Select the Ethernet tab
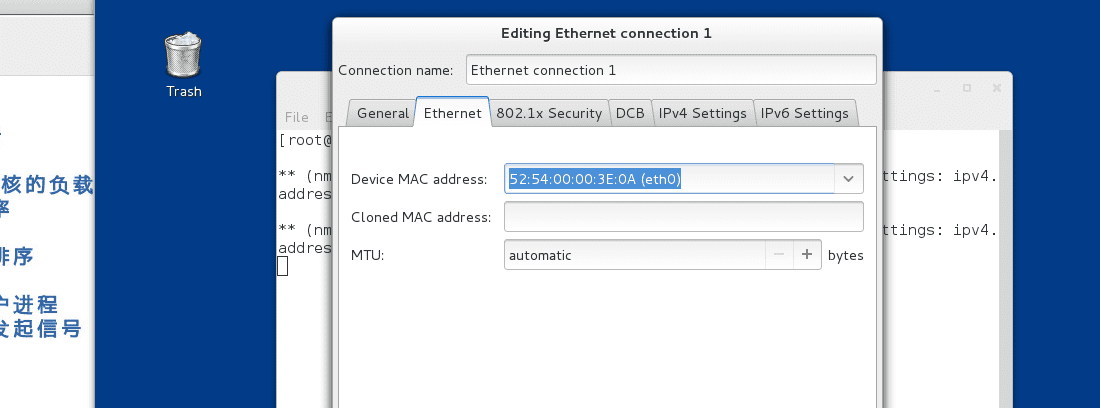This screenshot has height=408, width=1100. tap(452, 113)
